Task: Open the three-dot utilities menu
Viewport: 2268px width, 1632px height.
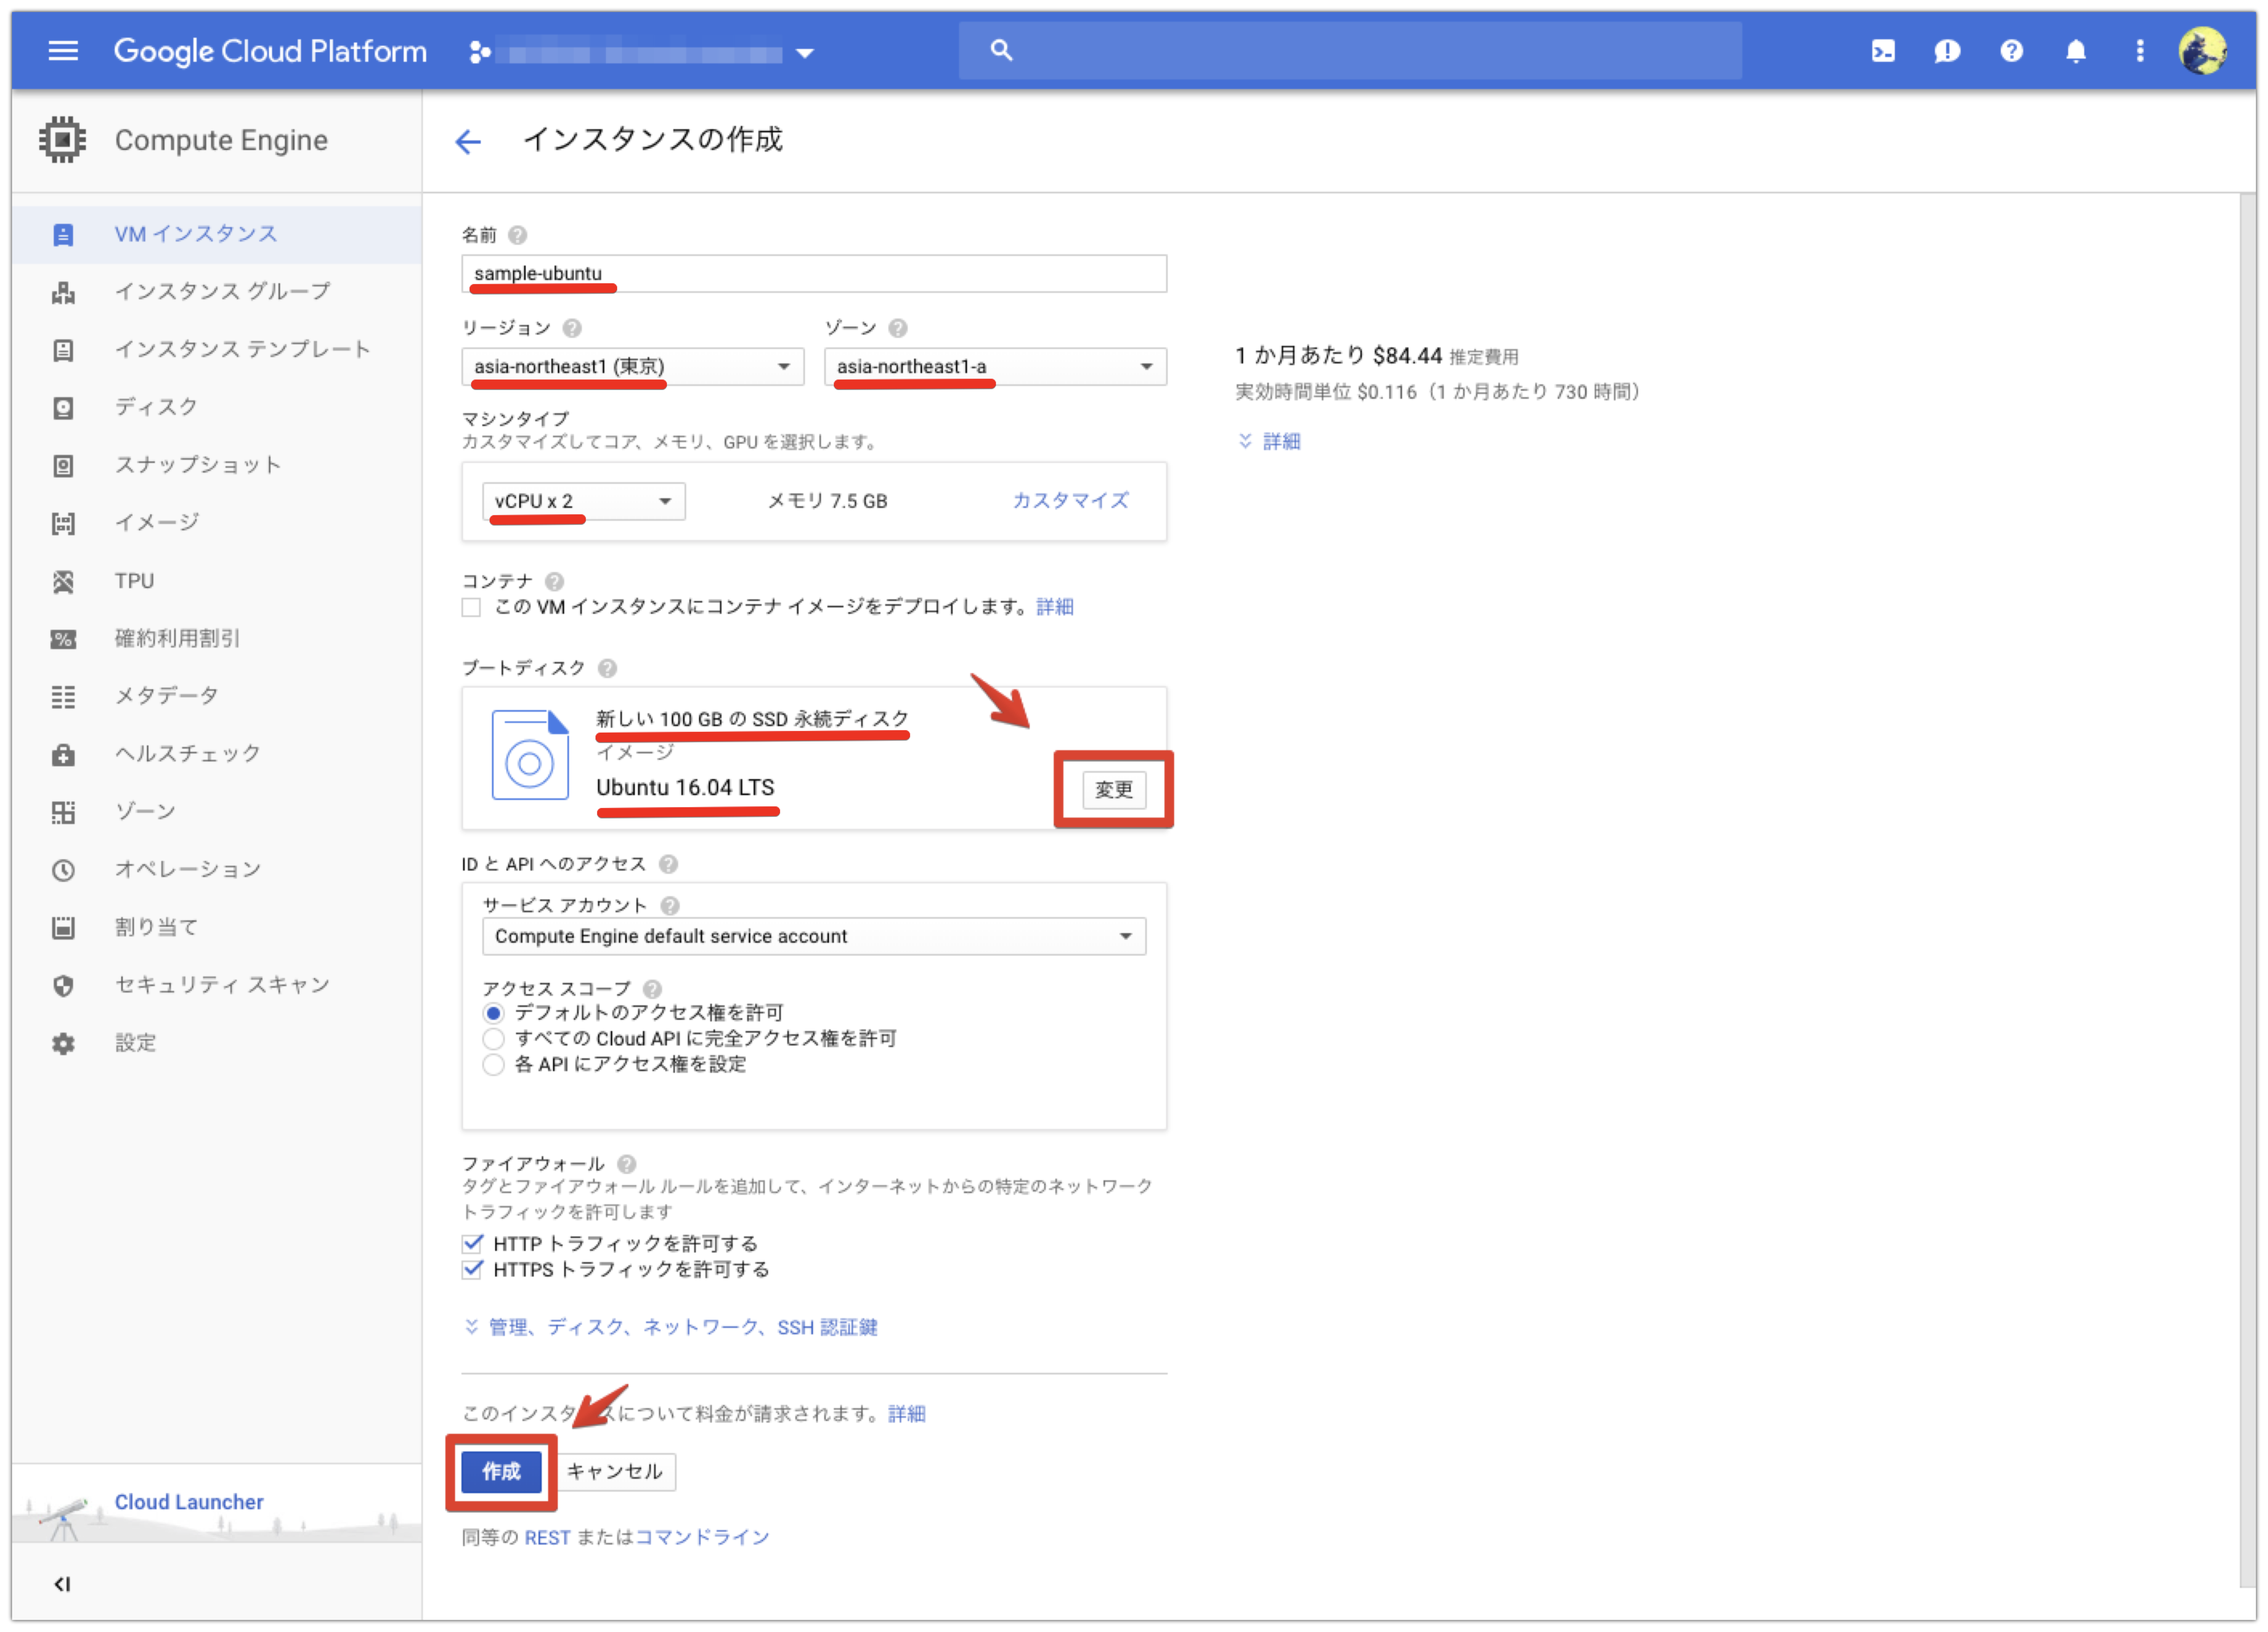Action: [x=2140, y=51]
